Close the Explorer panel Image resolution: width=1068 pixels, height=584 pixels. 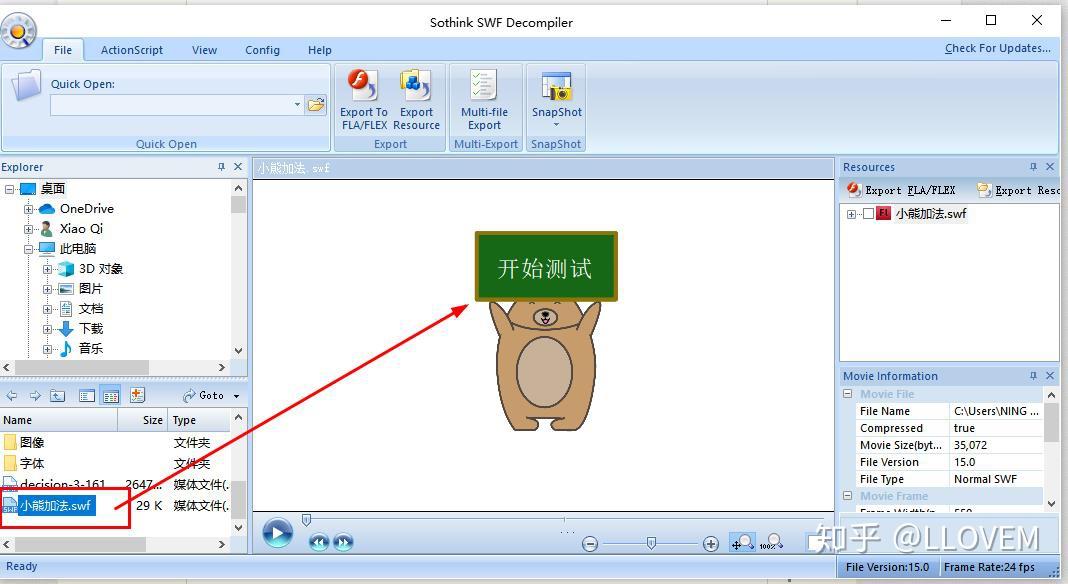click(238, 167)
